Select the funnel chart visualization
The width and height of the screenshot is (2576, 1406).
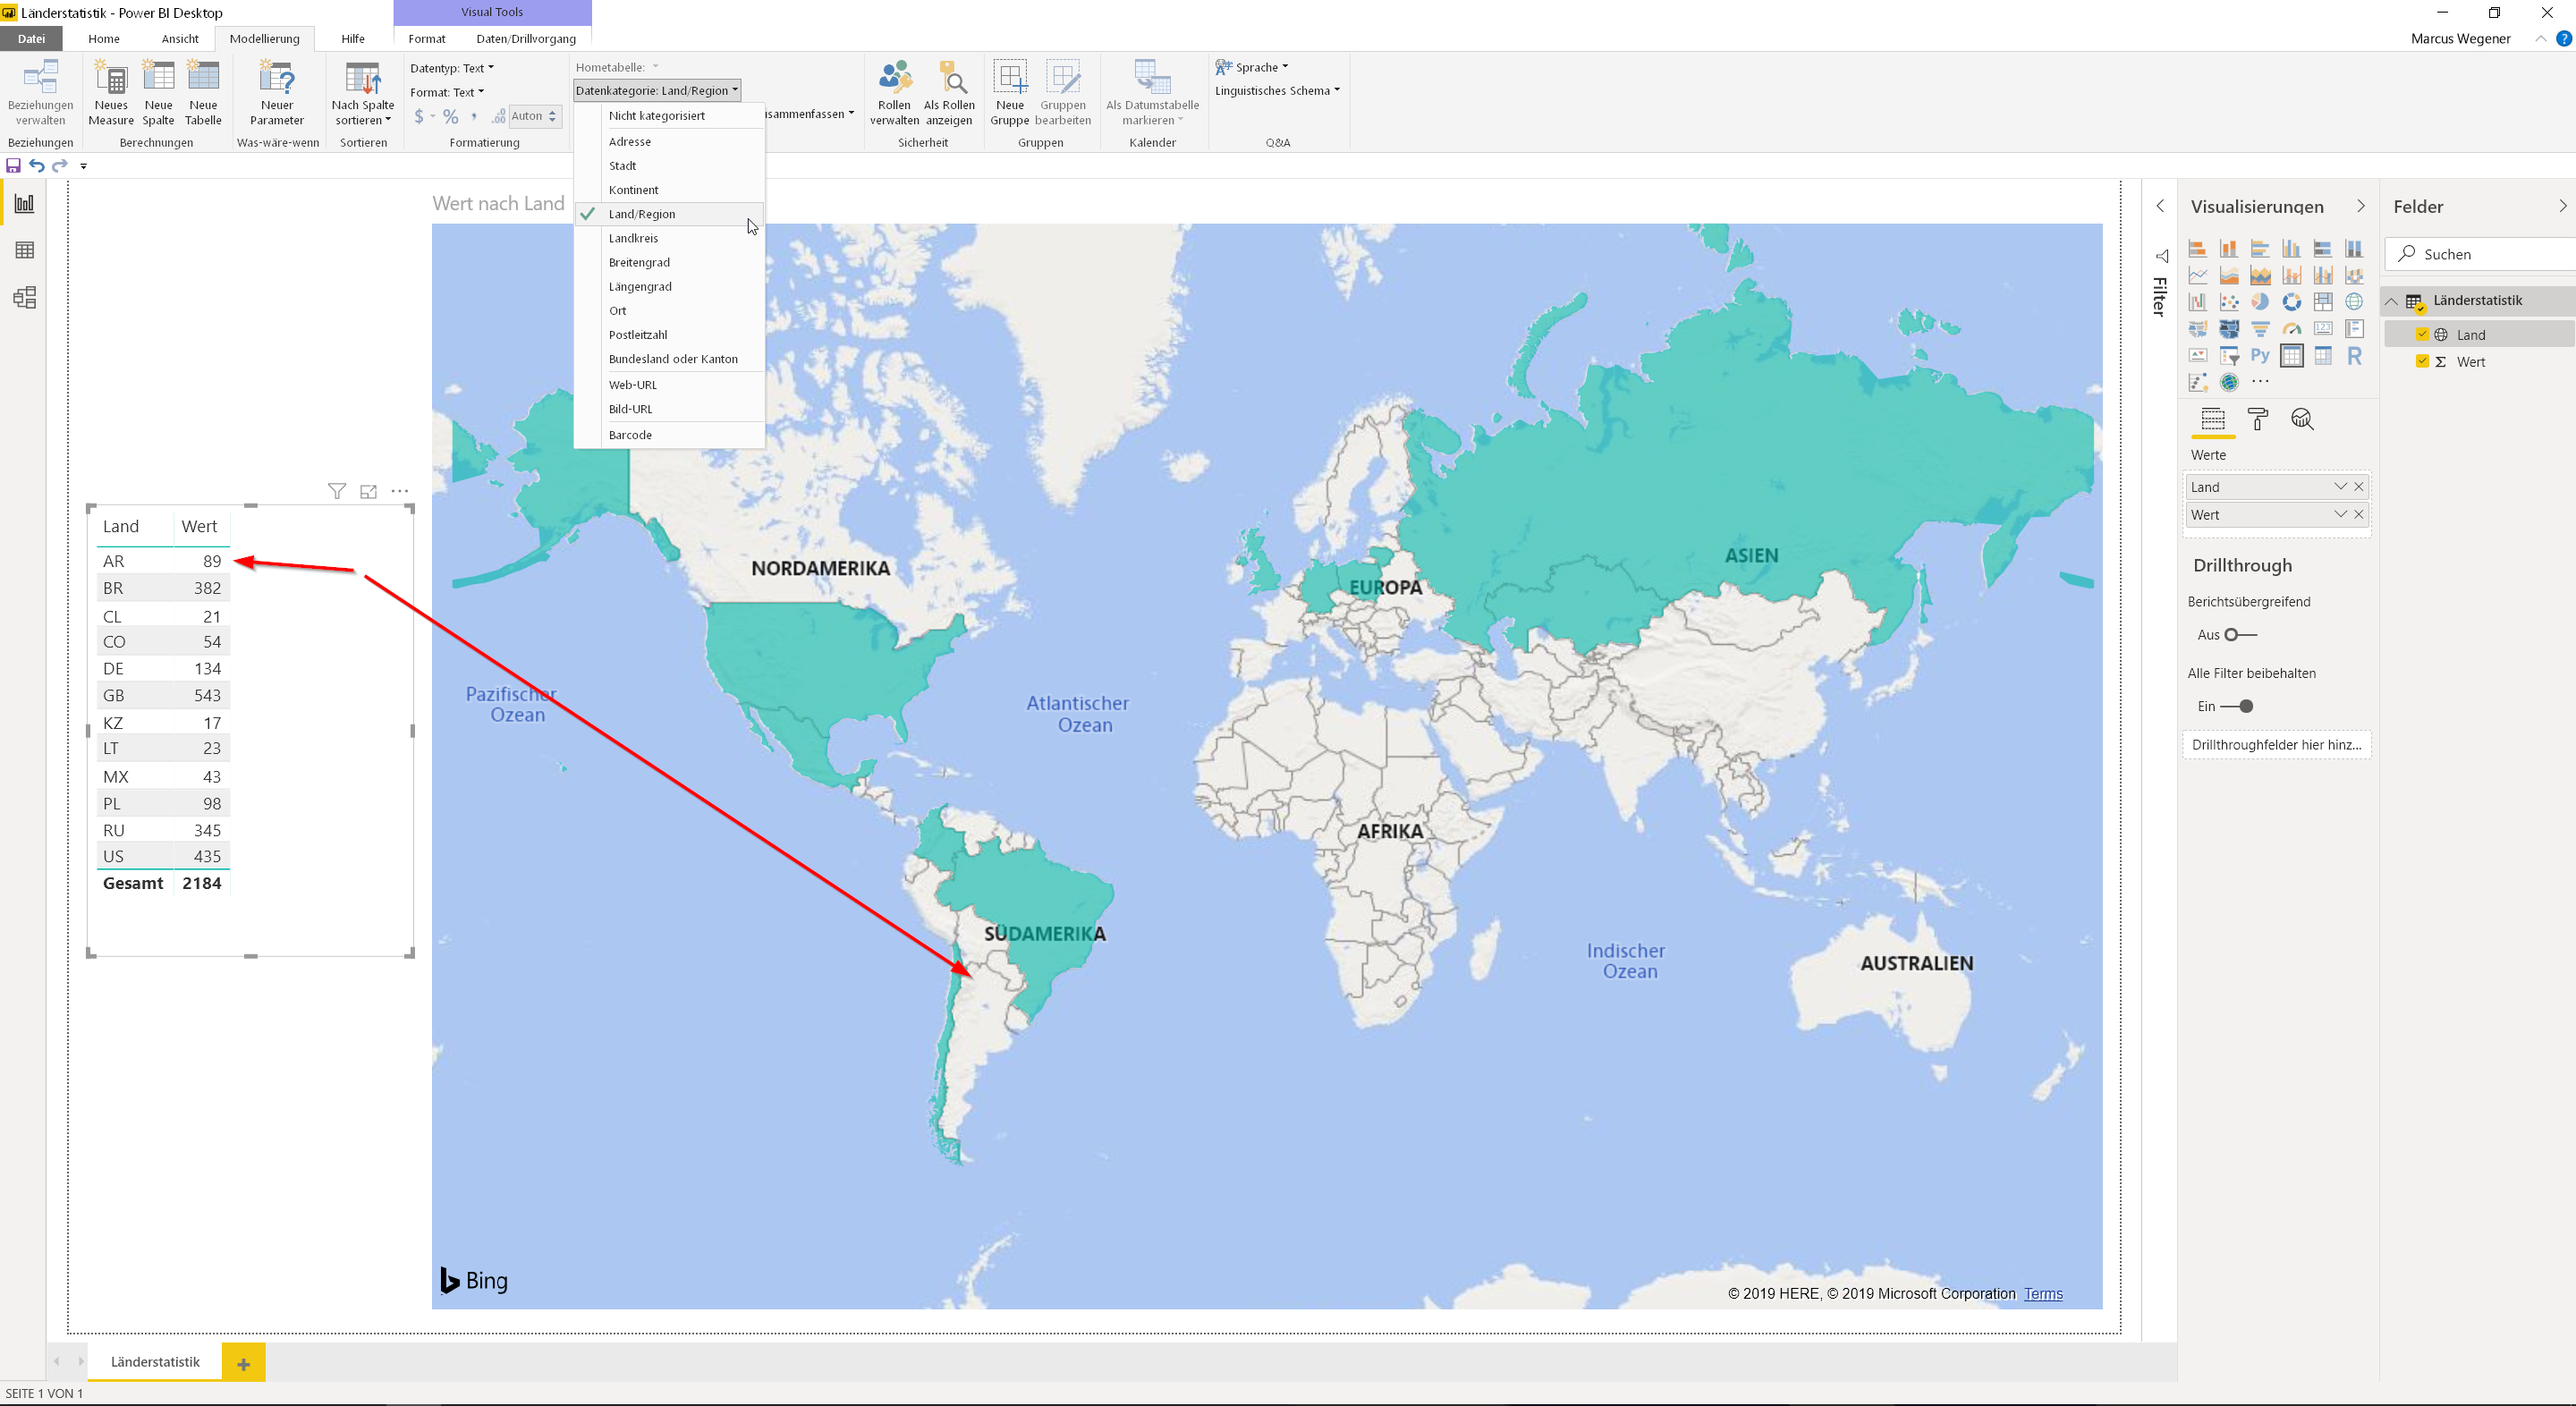pos(2260,329)
